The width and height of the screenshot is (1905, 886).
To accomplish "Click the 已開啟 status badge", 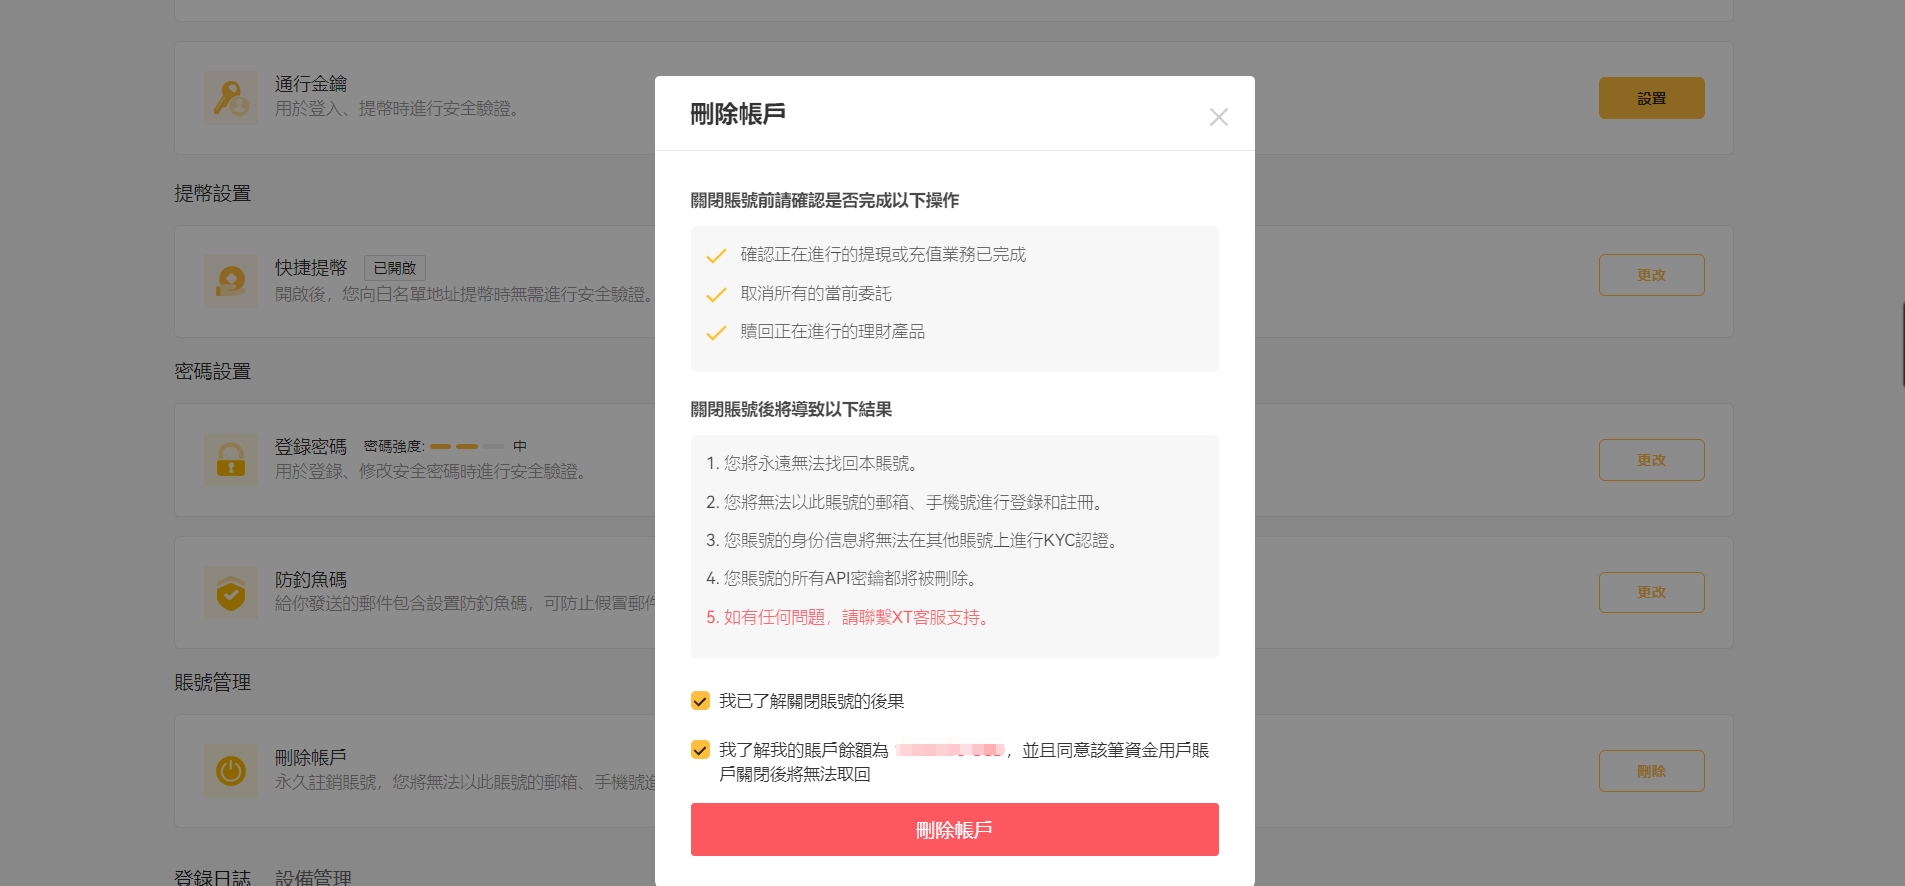I will click(x=395, y=268).
